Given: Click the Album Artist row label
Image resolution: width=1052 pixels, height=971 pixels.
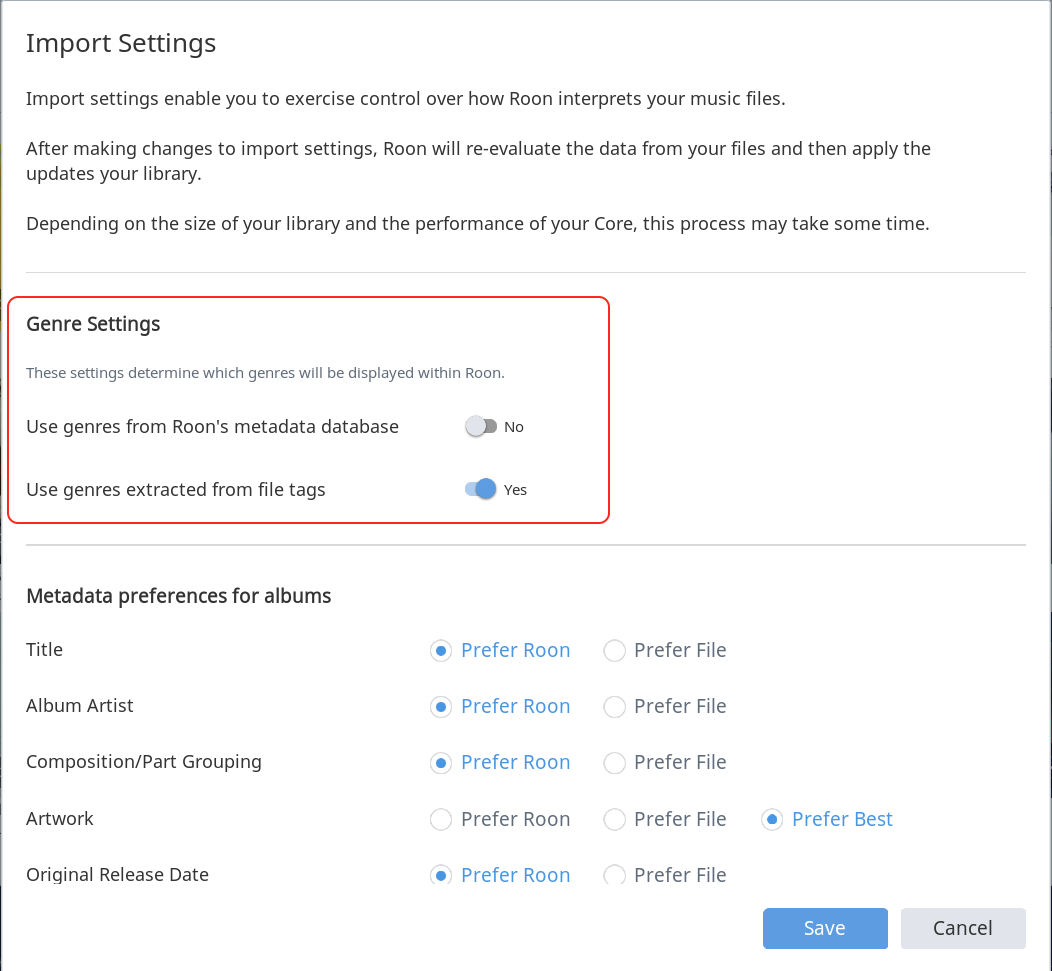Looking at the screenshot, I should 80,706.
